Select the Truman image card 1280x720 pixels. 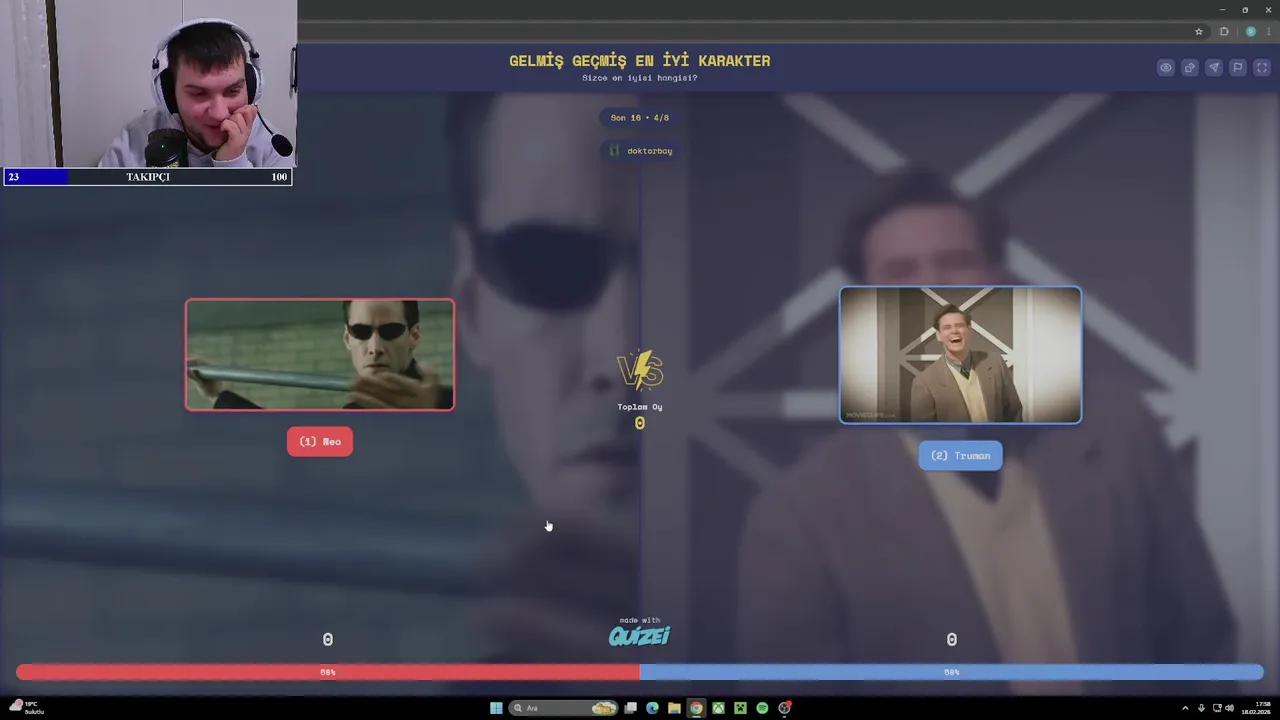point(960,355)
